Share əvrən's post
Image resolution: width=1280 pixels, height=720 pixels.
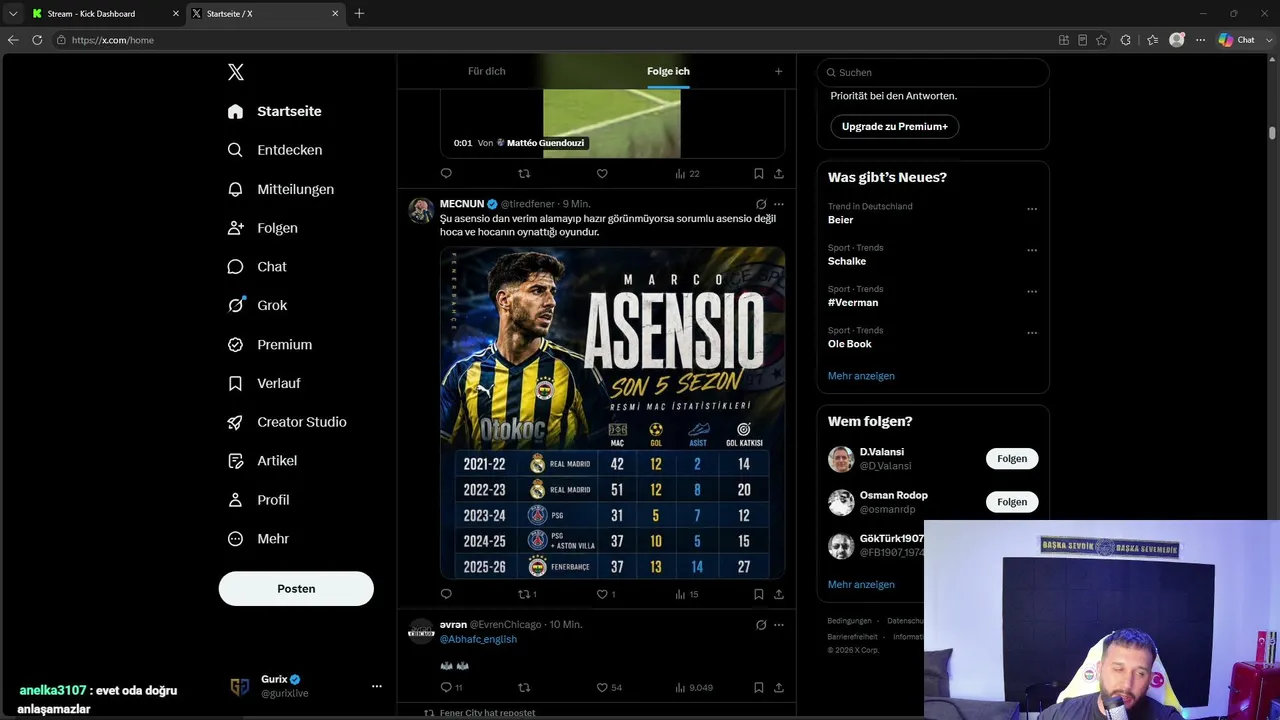tap(779, 688)
